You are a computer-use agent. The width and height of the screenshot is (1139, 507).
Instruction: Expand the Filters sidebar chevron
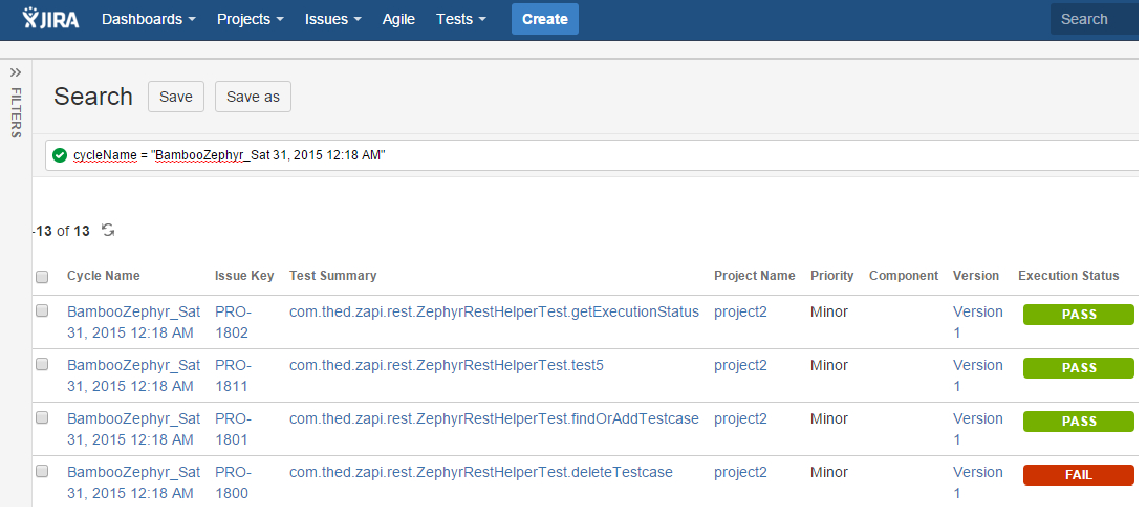[x=15, y=72]
